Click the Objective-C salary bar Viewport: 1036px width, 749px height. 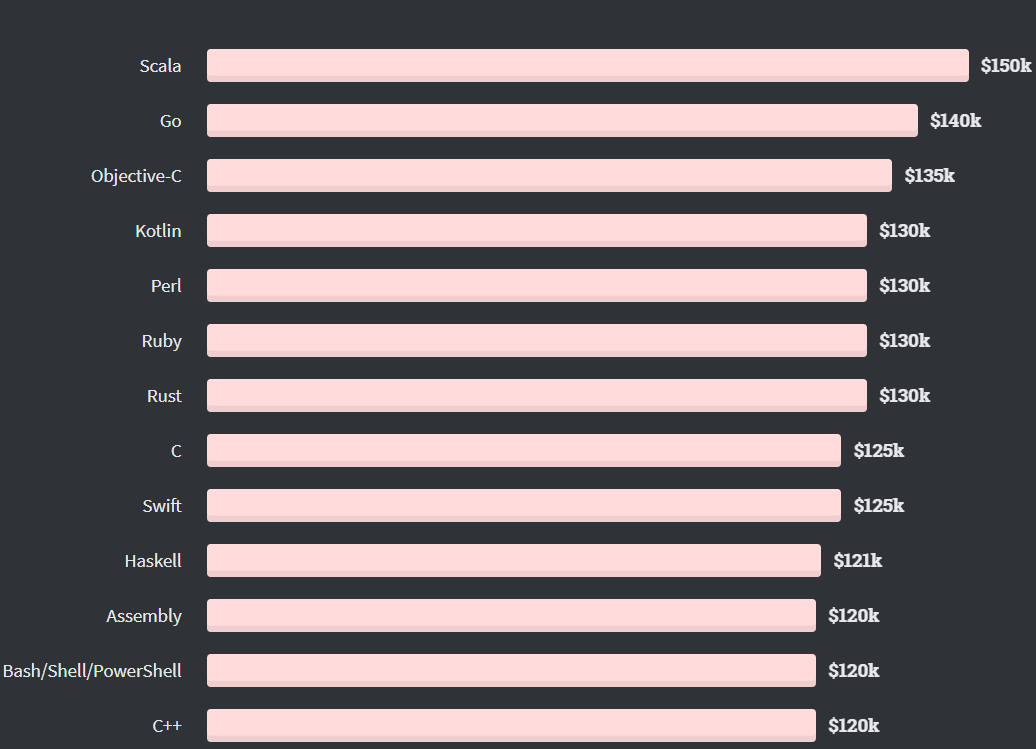pyautogui.click(x=549, y=175)
